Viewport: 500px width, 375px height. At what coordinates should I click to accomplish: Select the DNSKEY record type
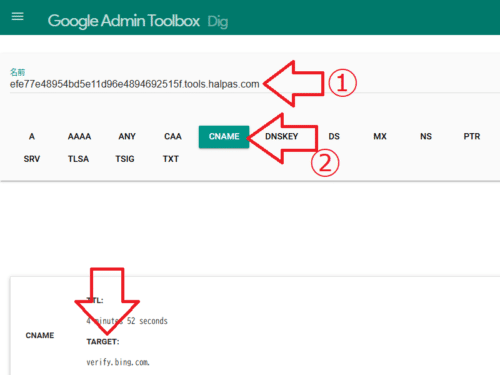click(x=282, y=136)
